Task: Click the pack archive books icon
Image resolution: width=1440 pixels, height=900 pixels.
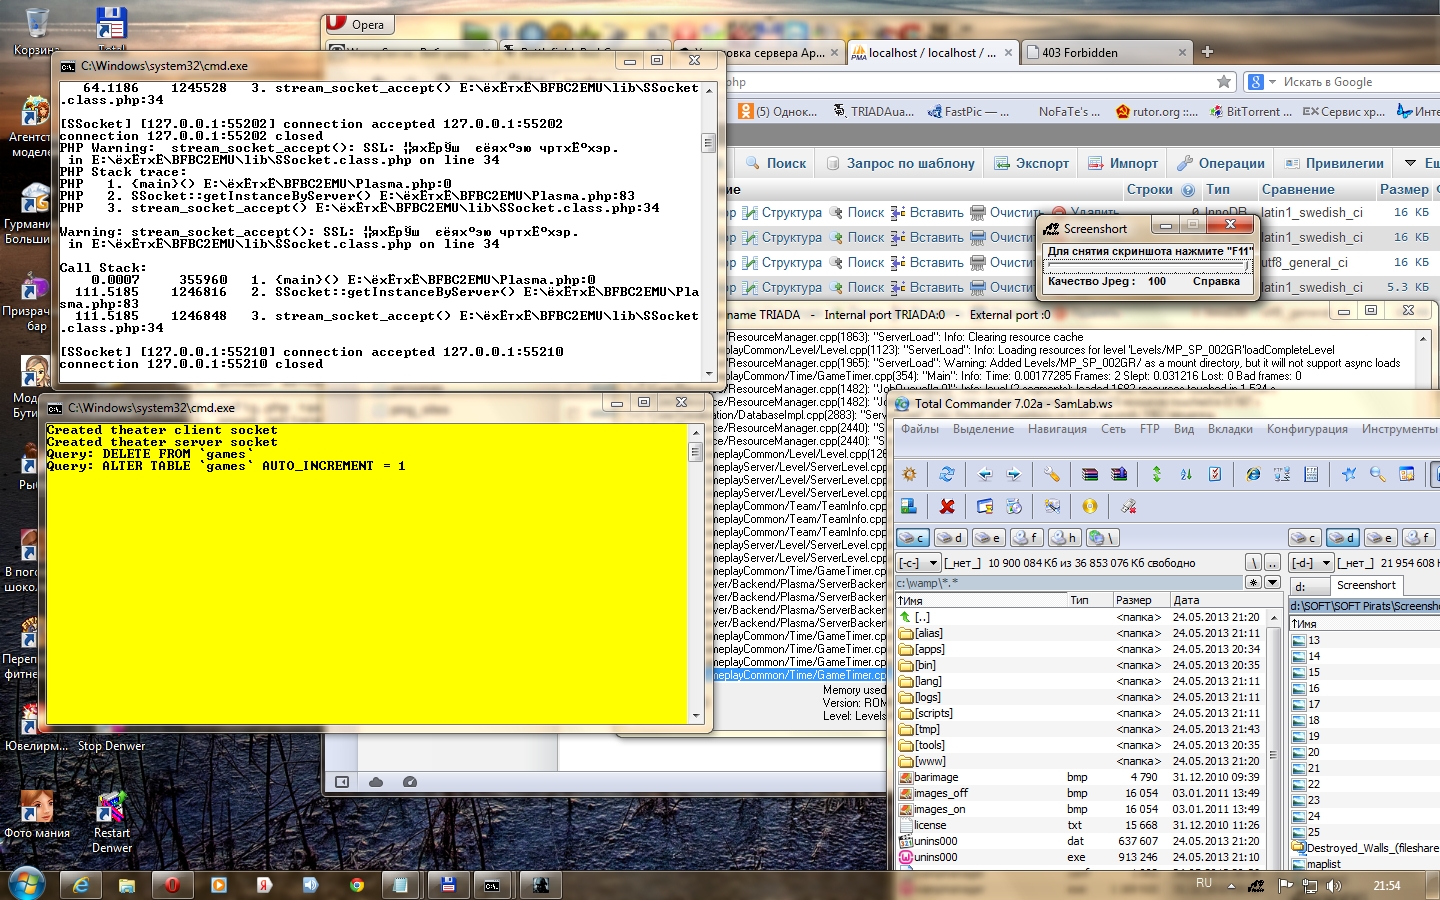Action: click(x=1090, y=474)
